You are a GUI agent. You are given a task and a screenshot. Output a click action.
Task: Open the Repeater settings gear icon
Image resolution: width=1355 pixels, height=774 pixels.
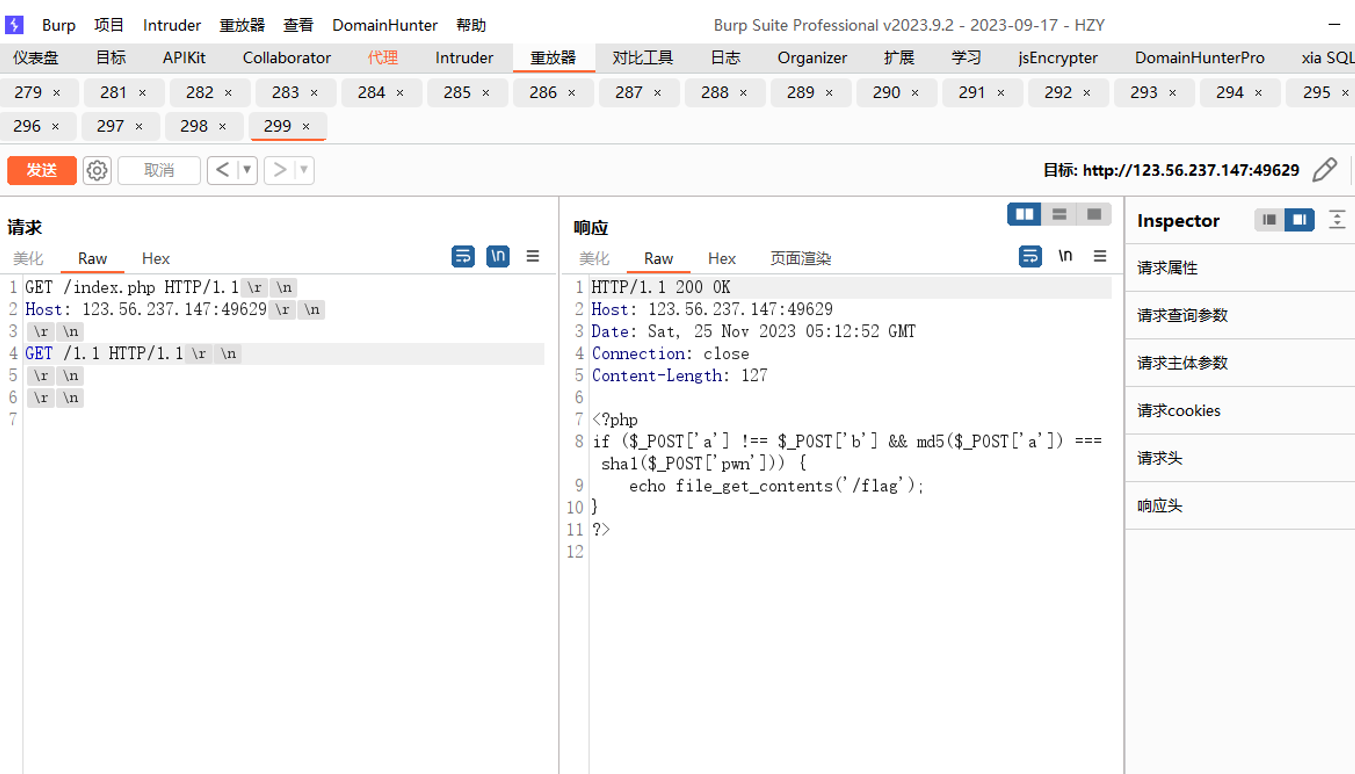pyautogui.click(x=97, y=170)
